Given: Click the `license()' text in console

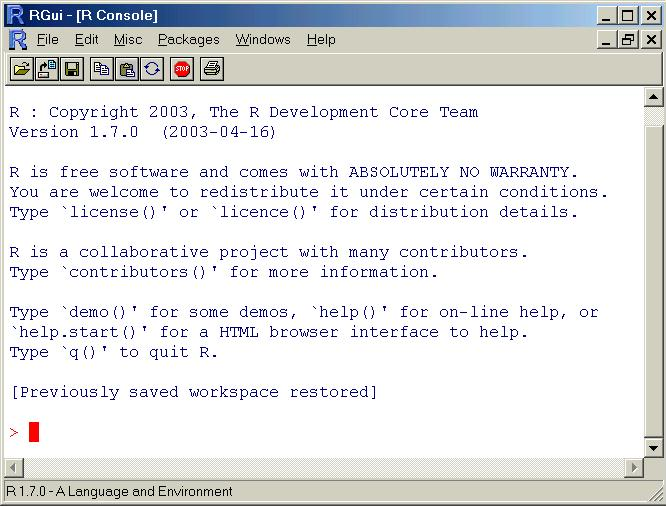Looking at the screenshot, I should tap(114, 212).
